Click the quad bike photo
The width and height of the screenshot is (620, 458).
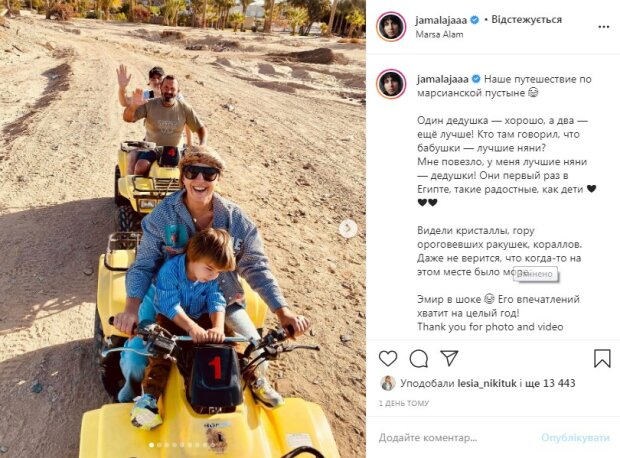coord(183,229)
